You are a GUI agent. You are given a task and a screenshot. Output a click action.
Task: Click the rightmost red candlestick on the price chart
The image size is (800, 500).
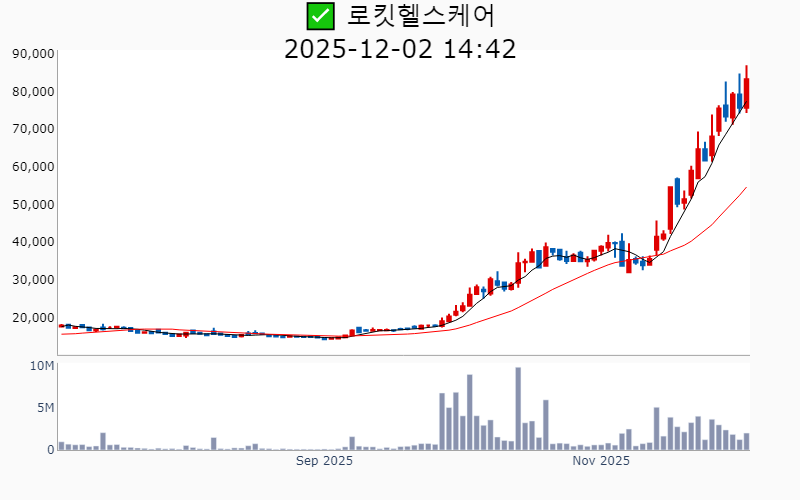[x=746, y=93]
